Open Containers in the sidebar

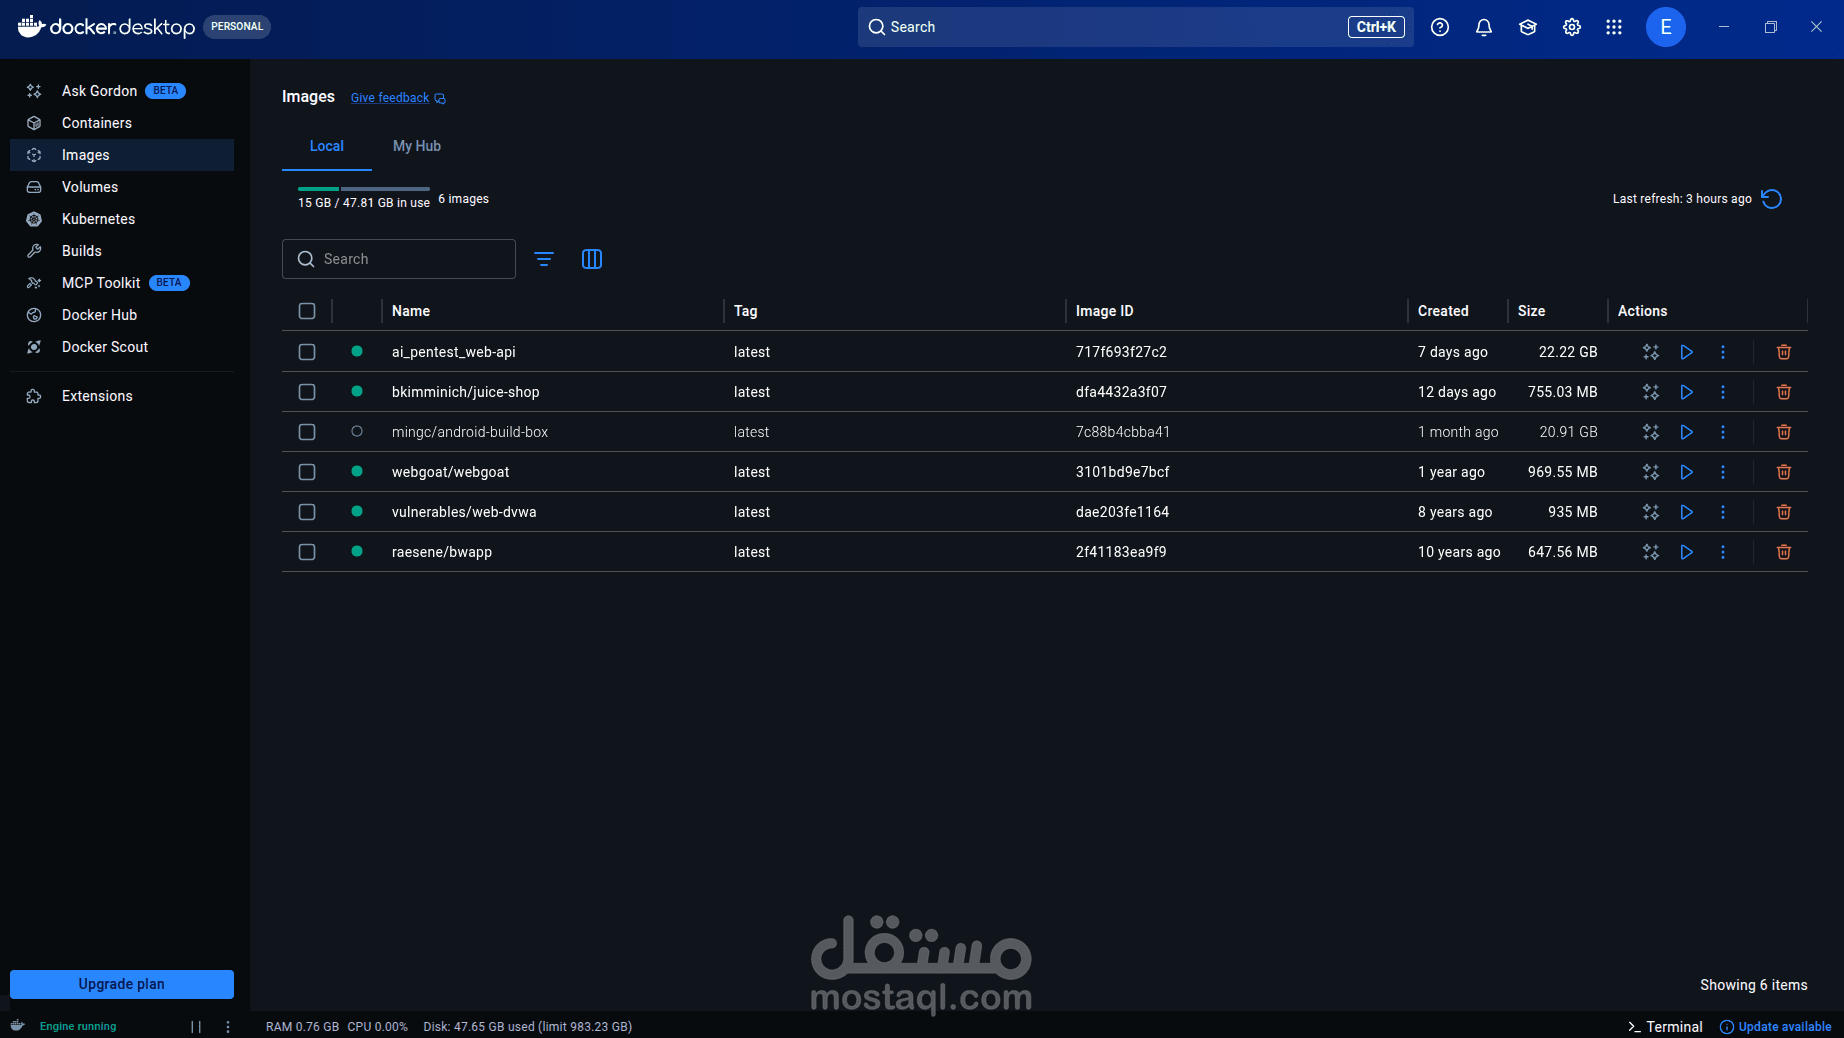(122, 123)
